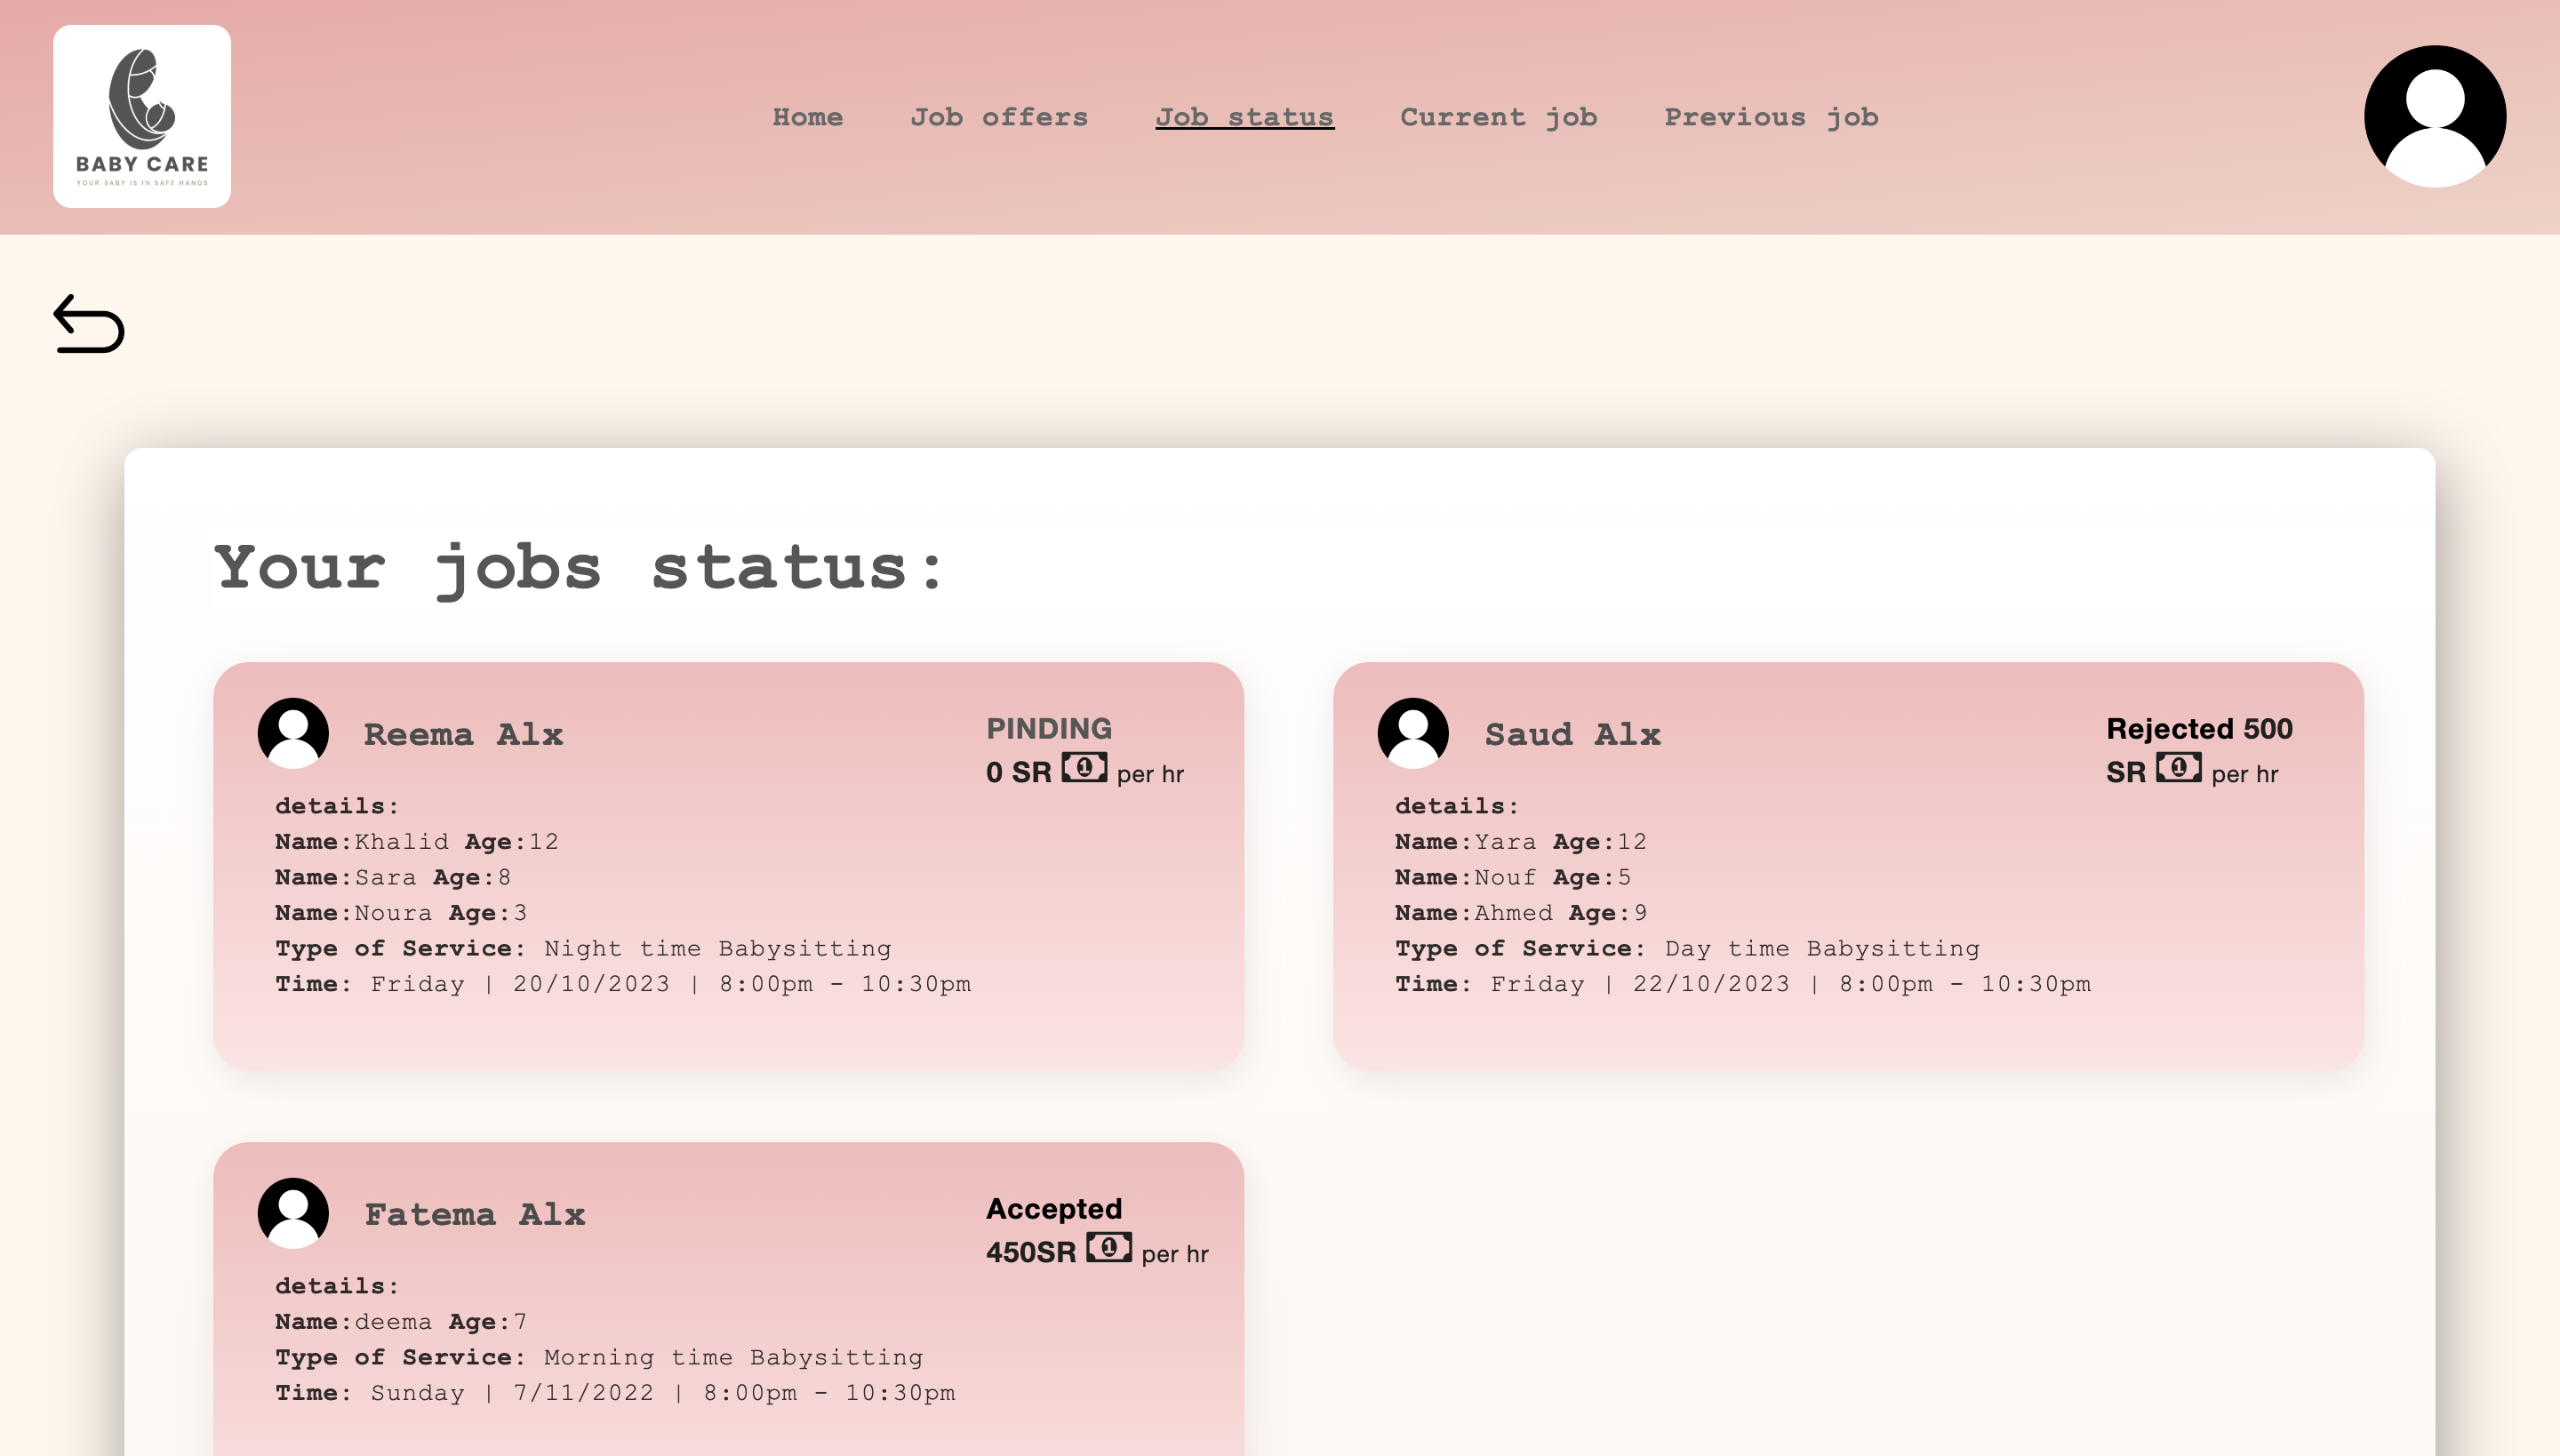Select Name:Khalid Age:12 row

tap(417, 842)
